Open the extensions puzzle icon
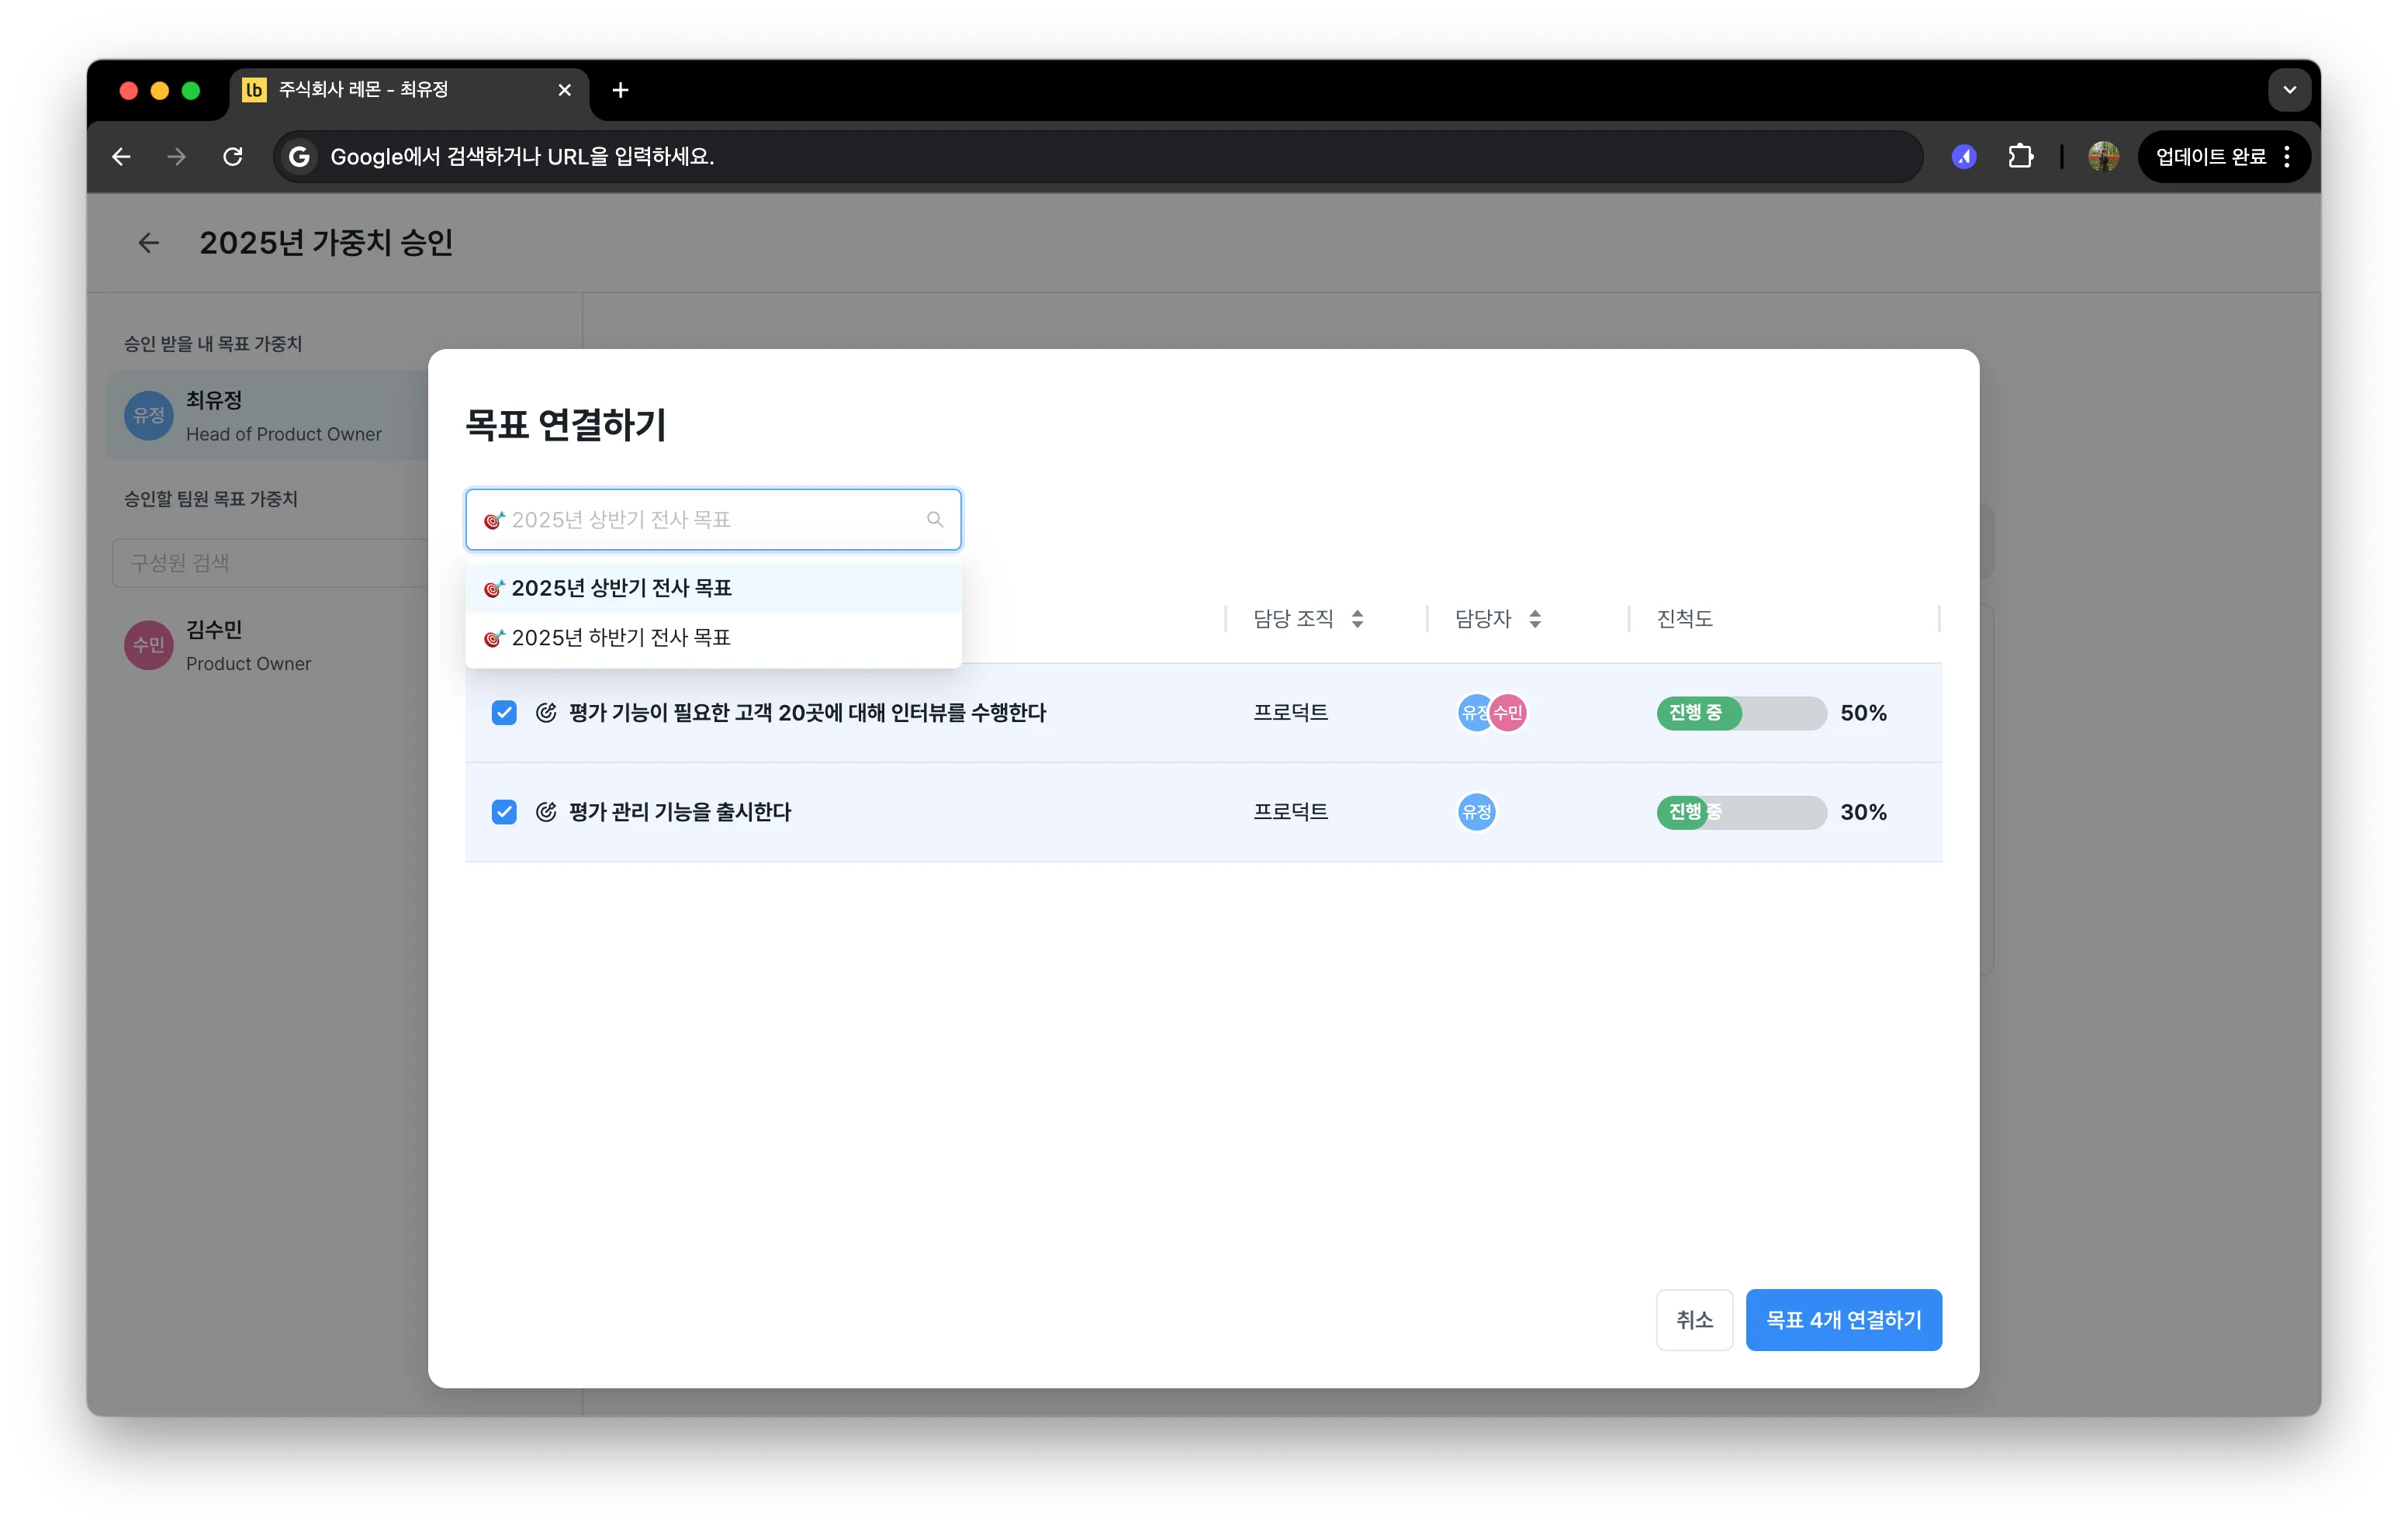The image size is (2408, 1531). [x=2021, y=157]
